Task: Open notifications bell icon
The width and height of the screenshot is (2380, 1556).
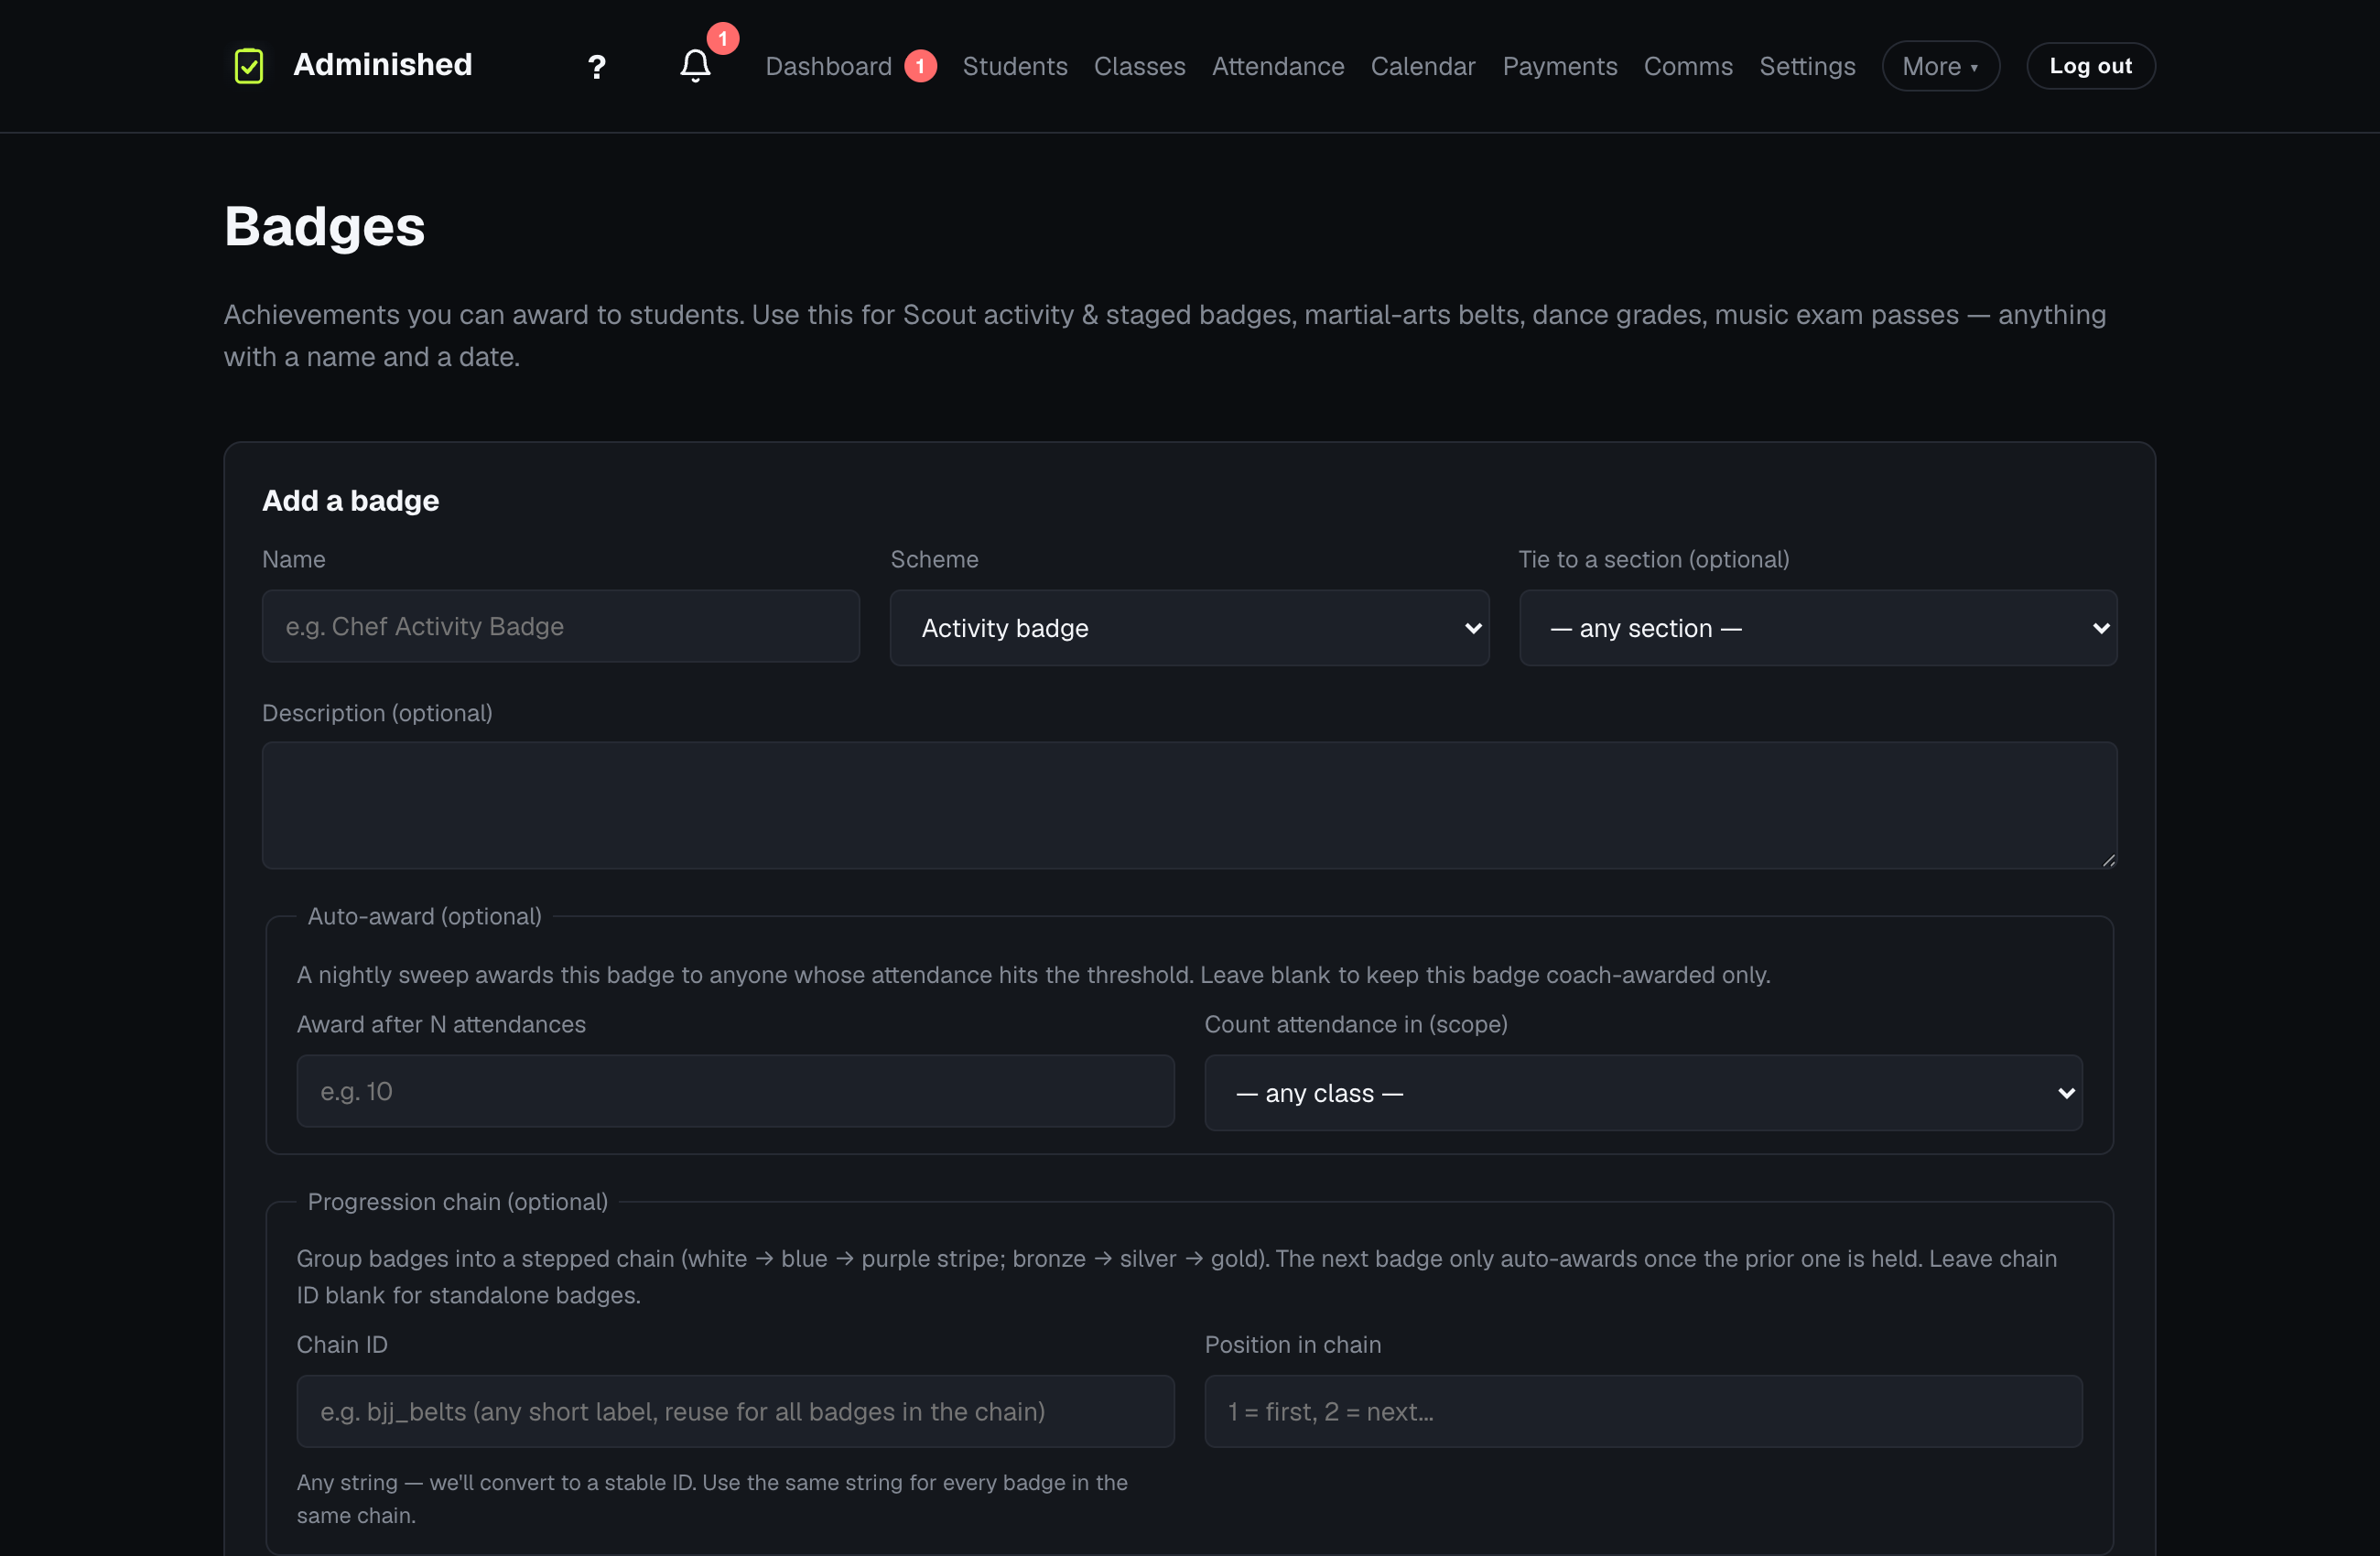Action: (x=695, y=66)
